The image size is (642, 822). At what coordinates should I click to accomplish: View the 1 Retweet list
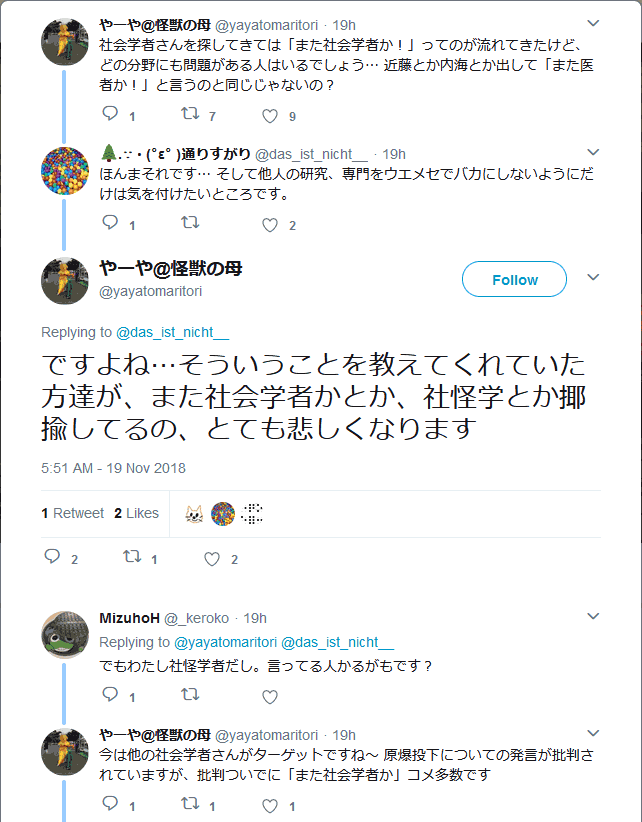(73, 513)
